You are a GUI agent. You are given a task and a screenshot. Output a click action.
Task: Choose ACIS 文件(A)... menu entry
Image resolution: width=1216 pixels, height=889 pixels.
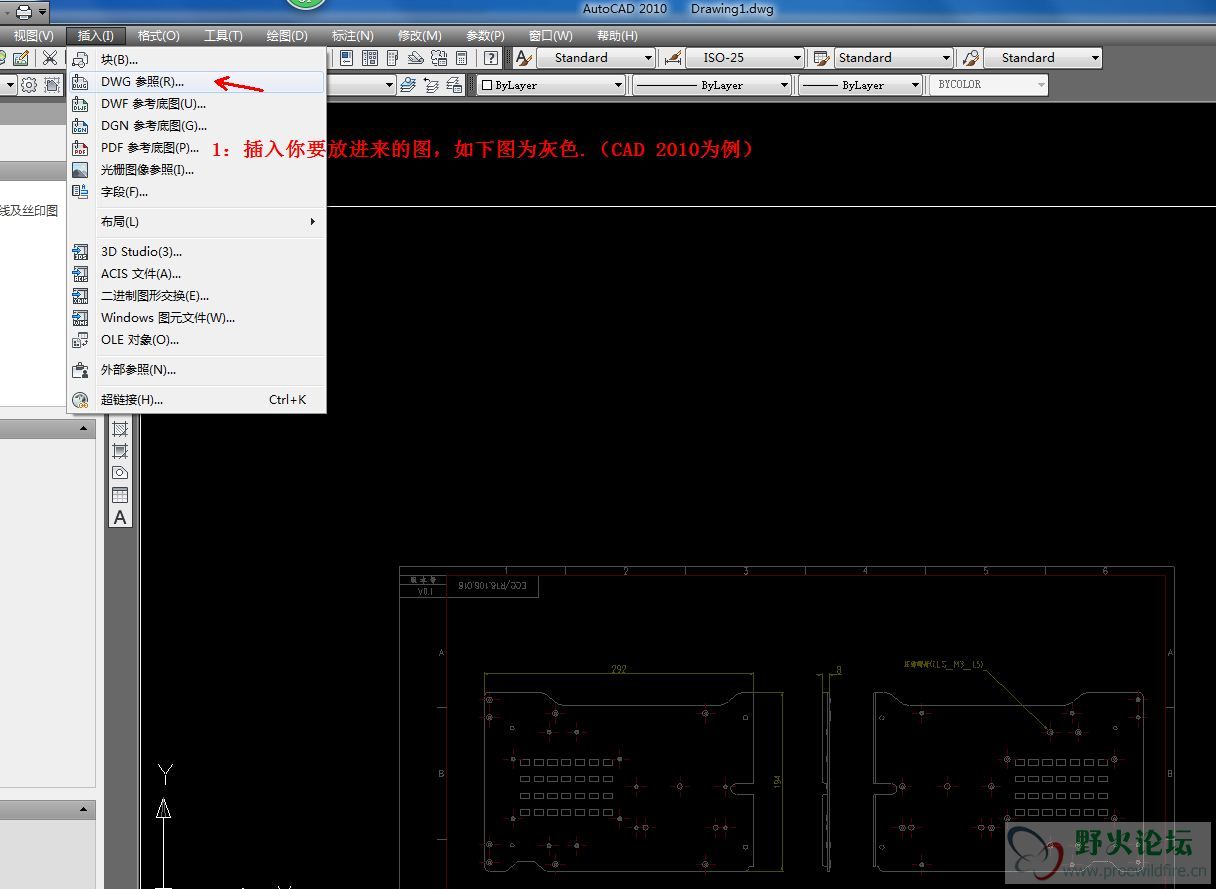point(197,274)
